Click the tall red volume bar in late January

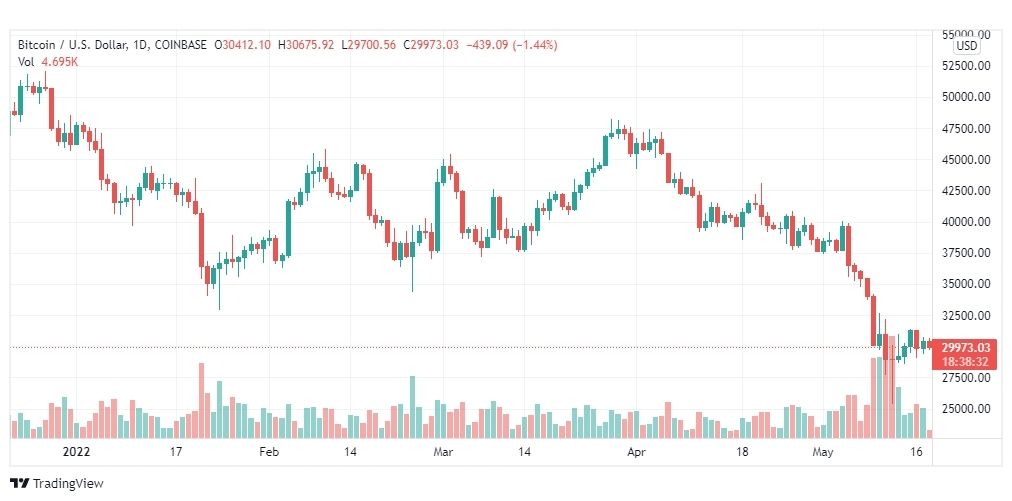tap(201, 401)
